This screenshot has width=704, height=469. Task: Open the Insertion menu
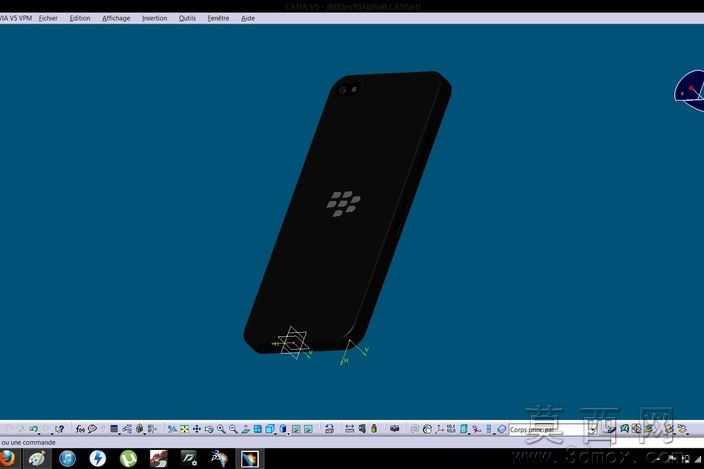pyautogui.click(x=154, y=18)
